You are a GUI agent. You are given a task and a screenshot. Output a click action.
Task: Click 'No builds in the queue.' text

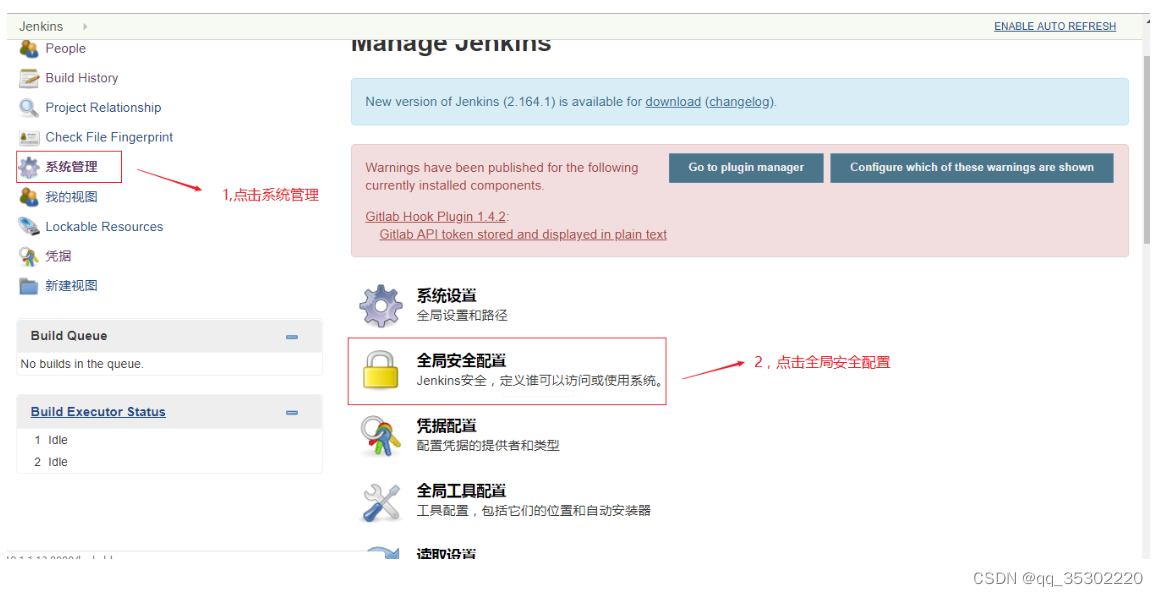click(82, 364)
